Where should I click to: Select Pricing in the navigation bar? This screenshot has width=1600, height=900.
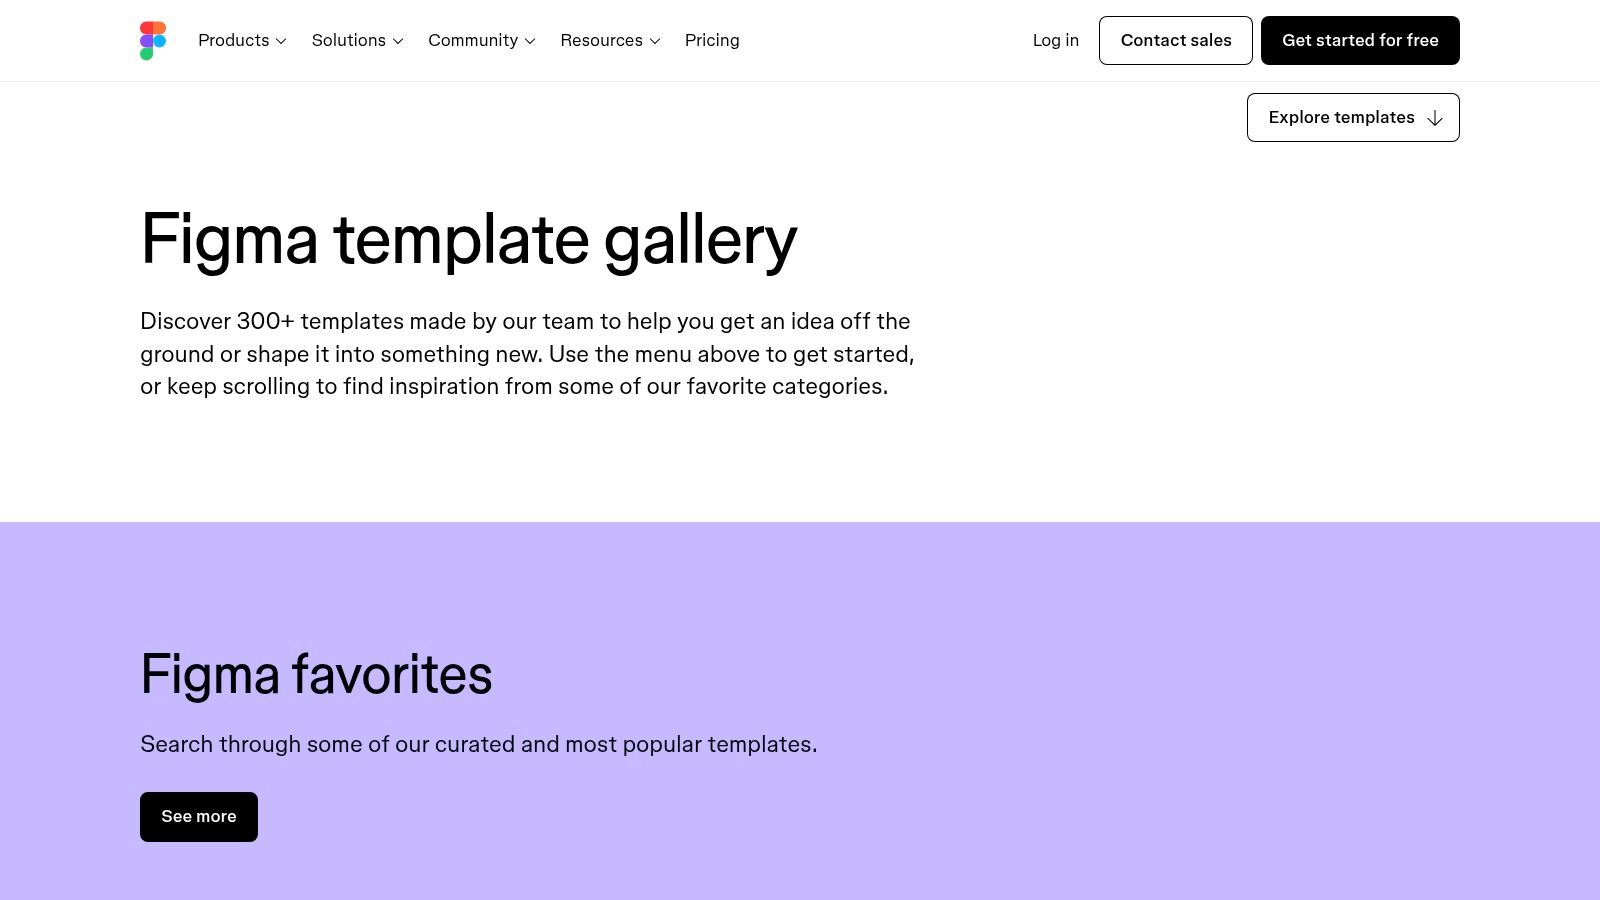(x=712, y=40)
